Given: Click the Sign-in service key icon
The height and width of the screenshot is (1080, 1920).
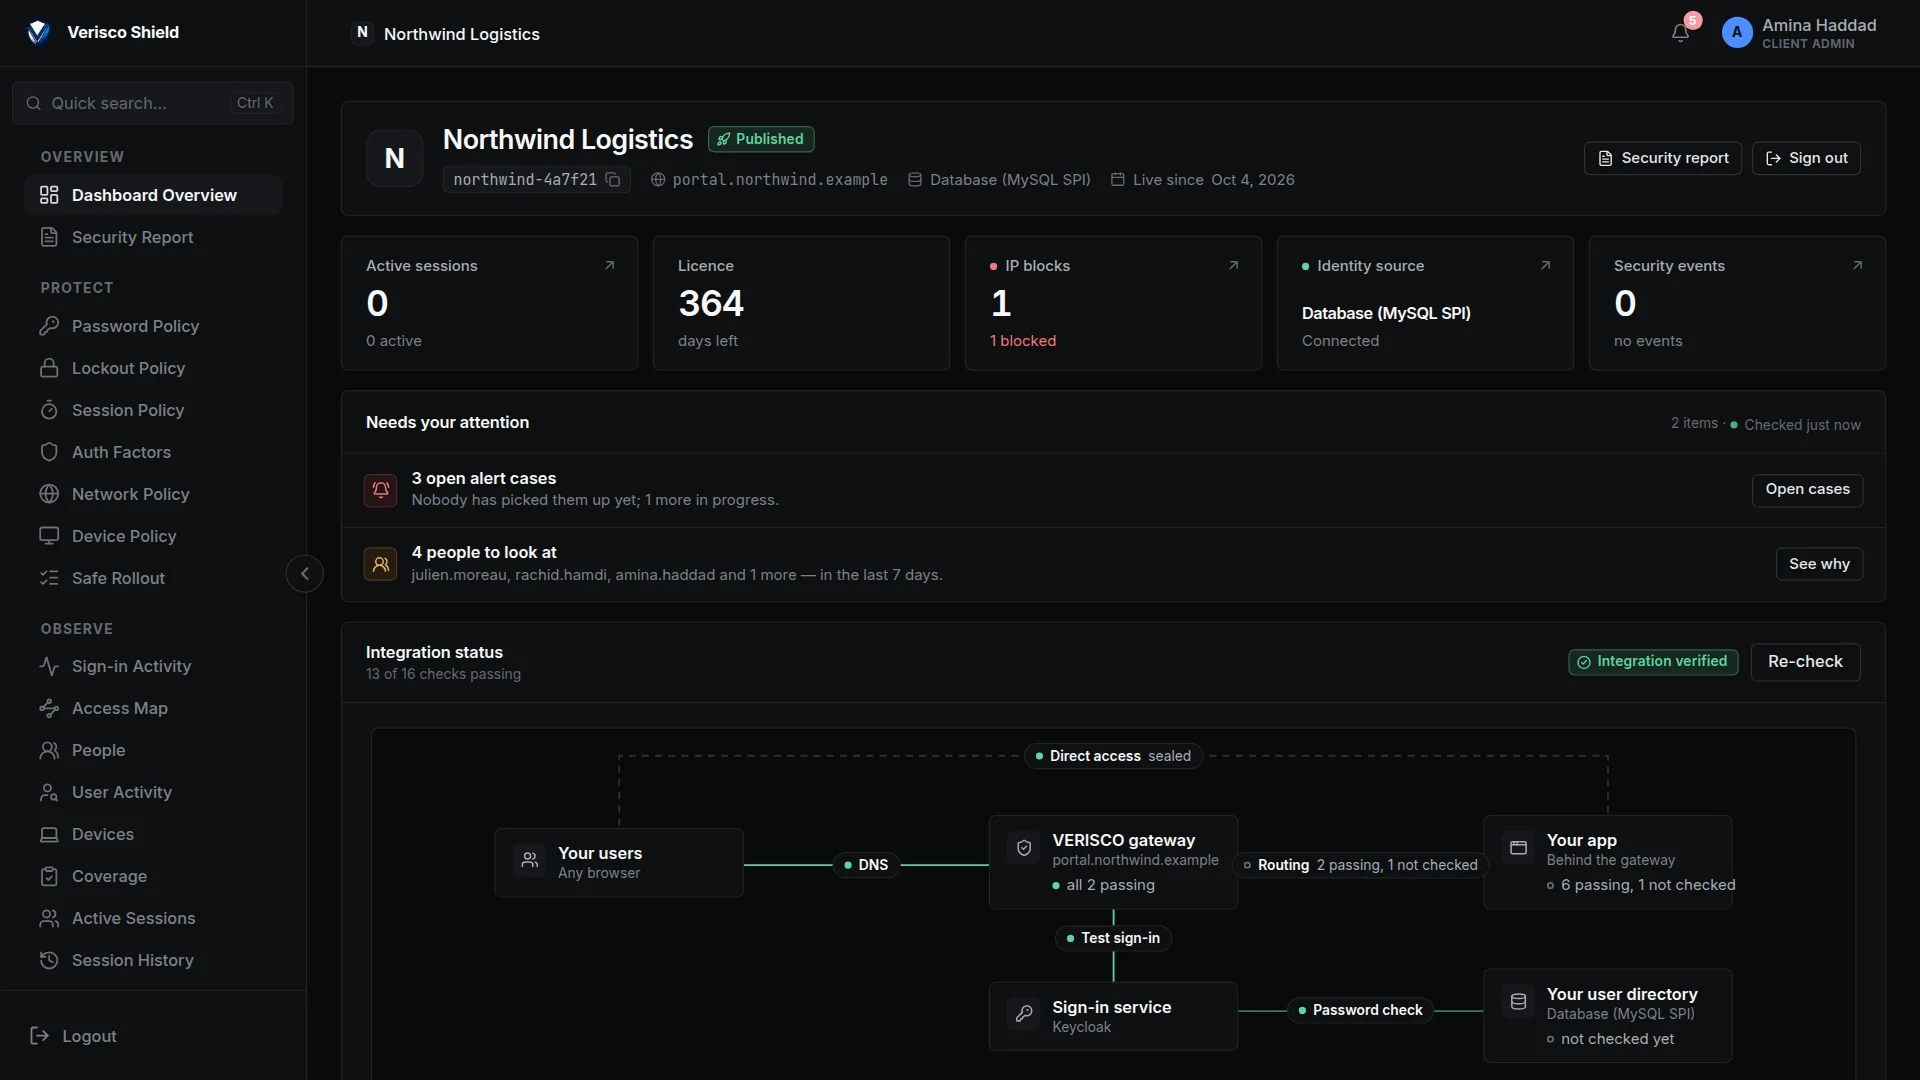Looking at the screenshot, I should pos(1024,1014).
